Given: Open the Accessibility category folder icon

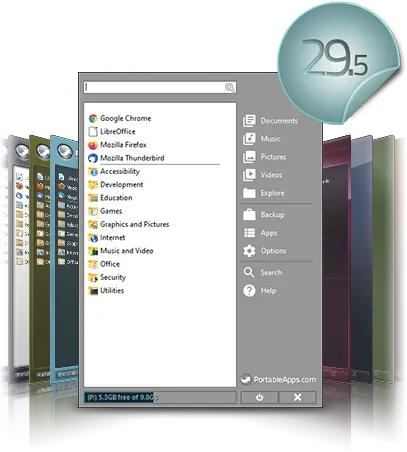Looking at the screenshot, I should [93, 171].
